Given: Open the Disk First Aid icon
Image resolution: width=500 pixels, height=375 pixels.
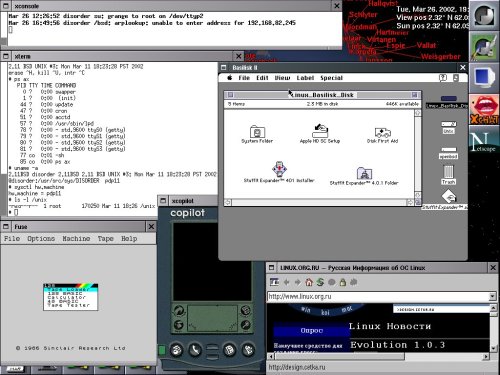Looking at the screenshot, I should pos(383,134).
